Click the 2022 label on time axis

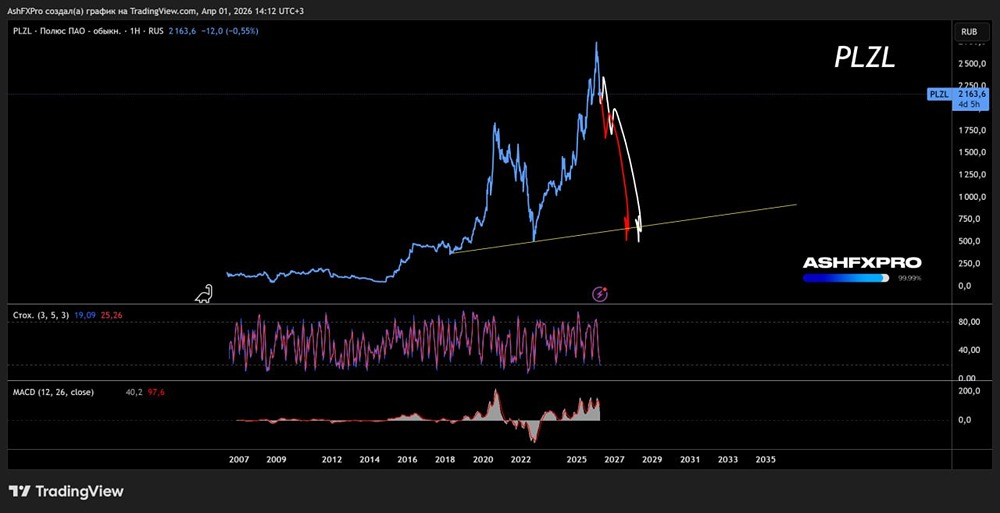pos(521,459)
